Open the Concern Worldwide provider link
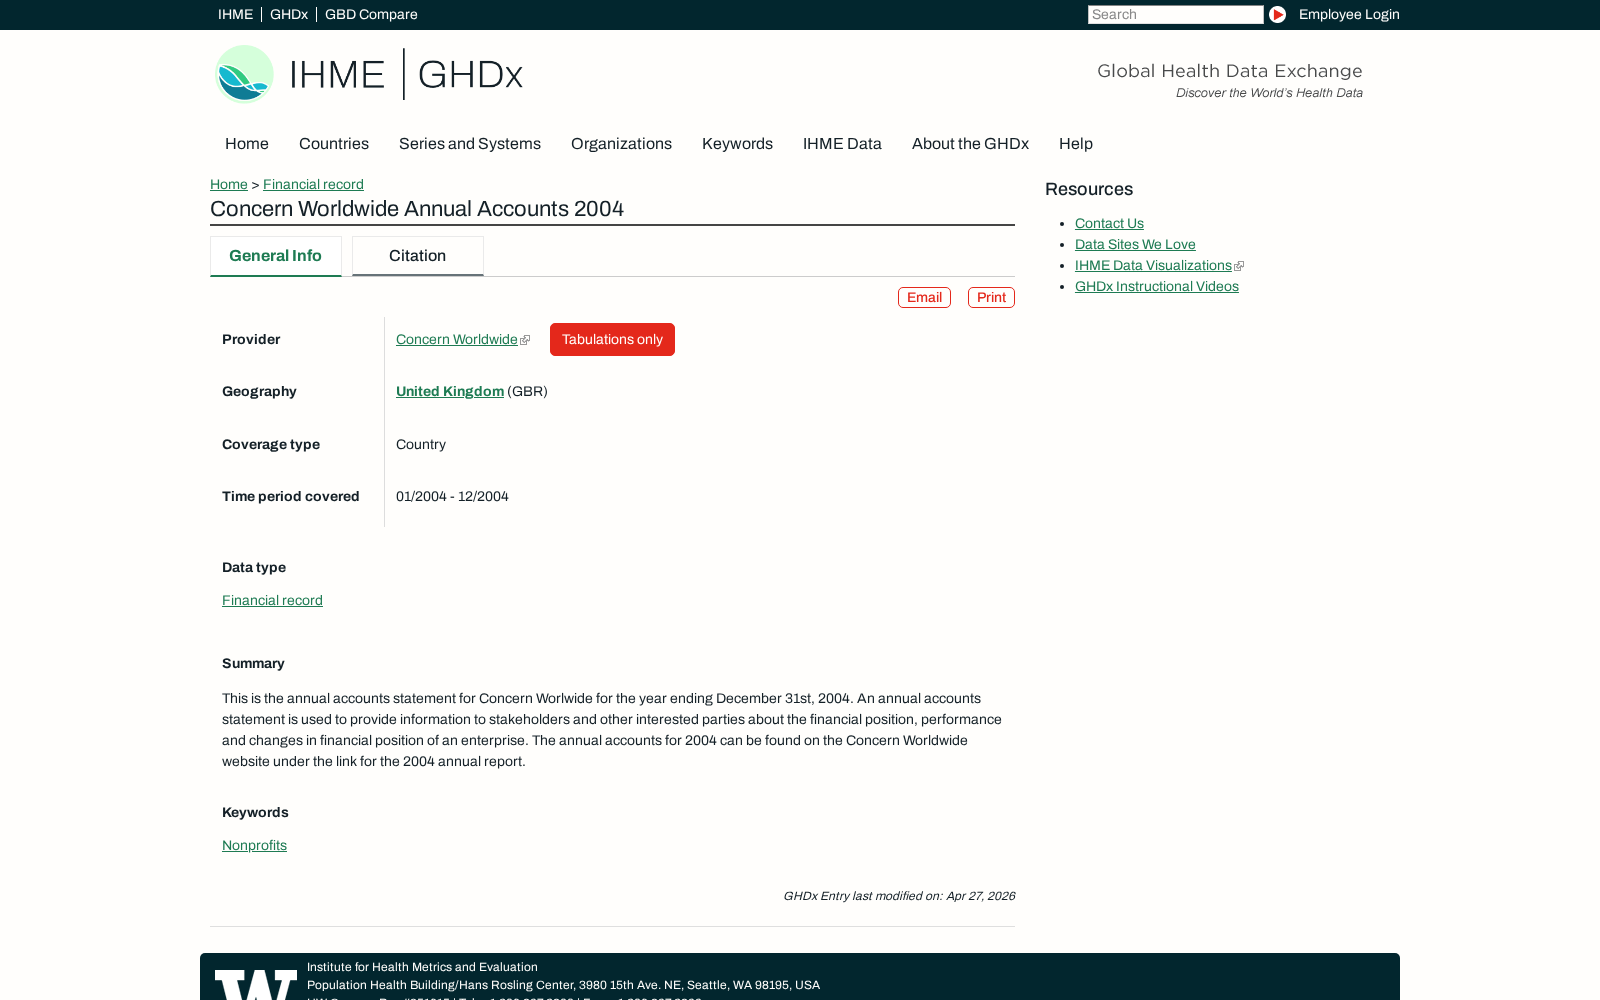This screenshot has width=1600, height=1000. point(457,339)
